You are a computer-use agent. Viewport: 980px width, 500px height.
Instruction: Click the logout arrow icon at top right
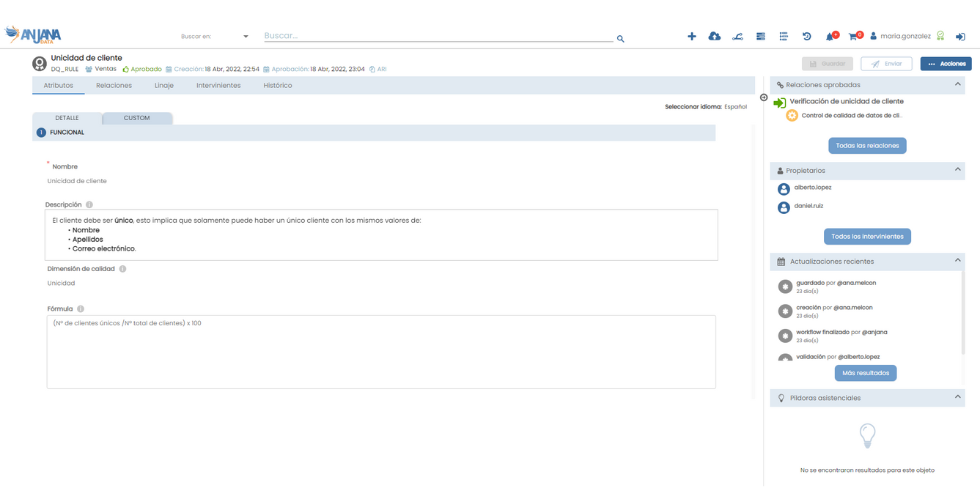coord(960,37)
